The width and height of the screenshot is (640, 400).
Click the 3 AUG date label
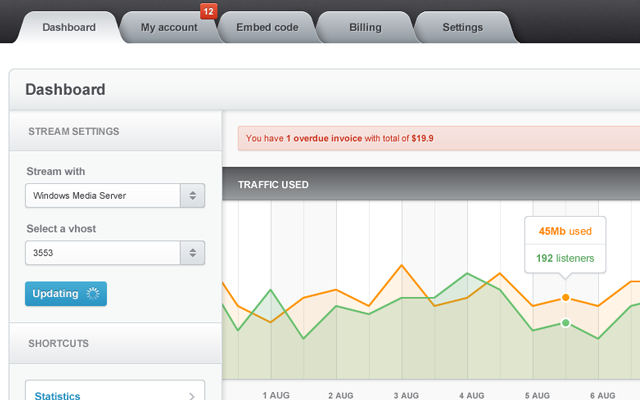[x=407, y=395]
